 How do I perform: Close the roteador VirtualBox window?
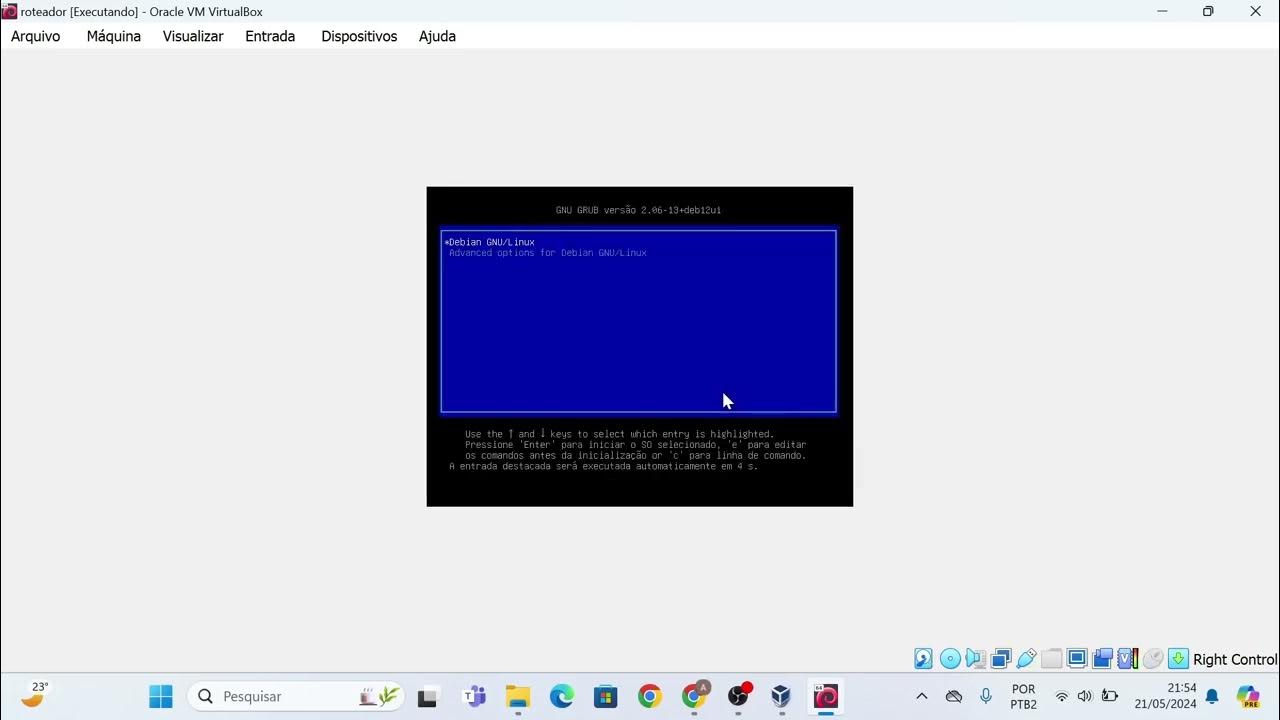tap(1255, 12)
